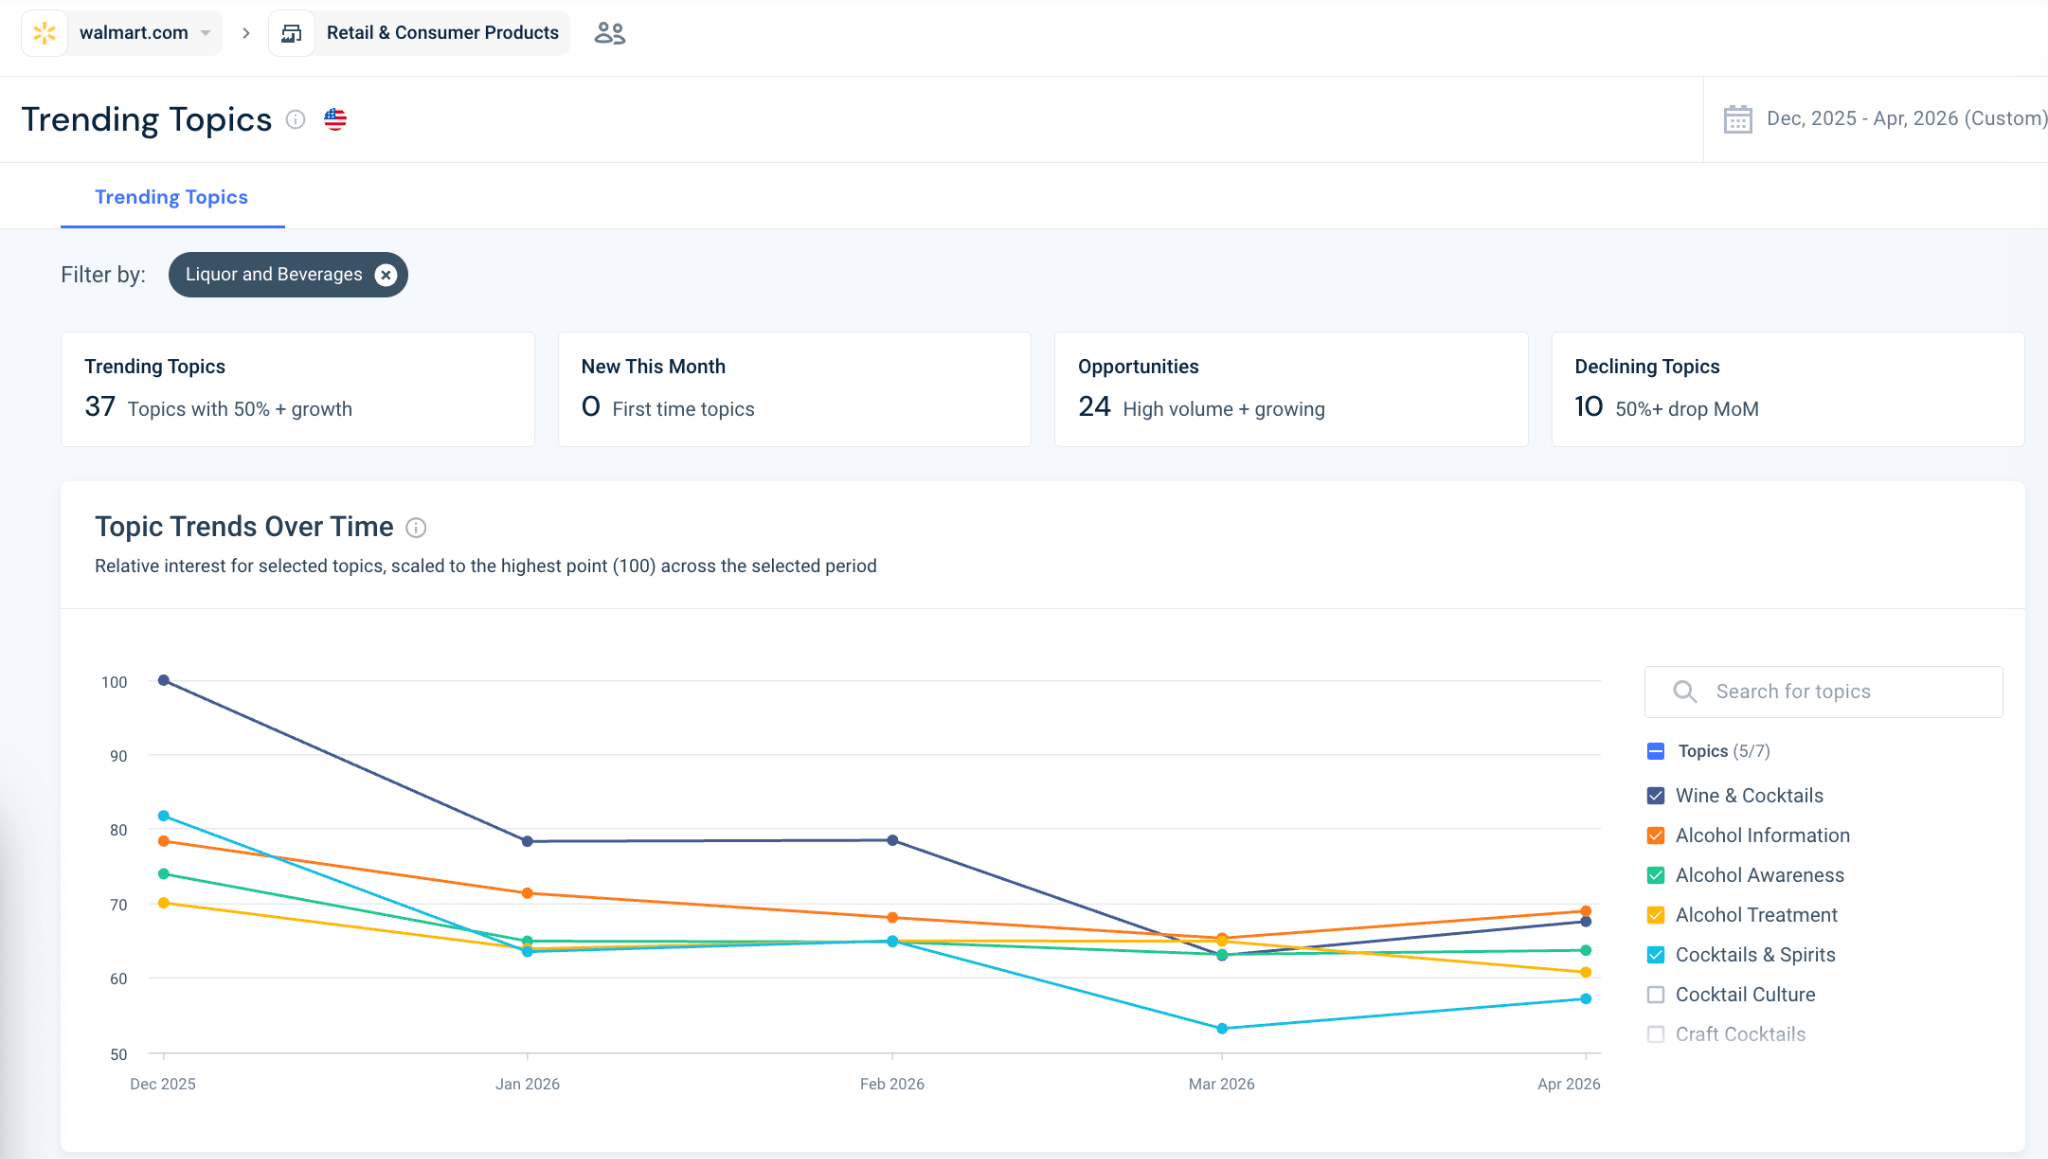
Task: Click Wine & Cocktails Feb 2026 data point
Action: (x=892, y=840)
